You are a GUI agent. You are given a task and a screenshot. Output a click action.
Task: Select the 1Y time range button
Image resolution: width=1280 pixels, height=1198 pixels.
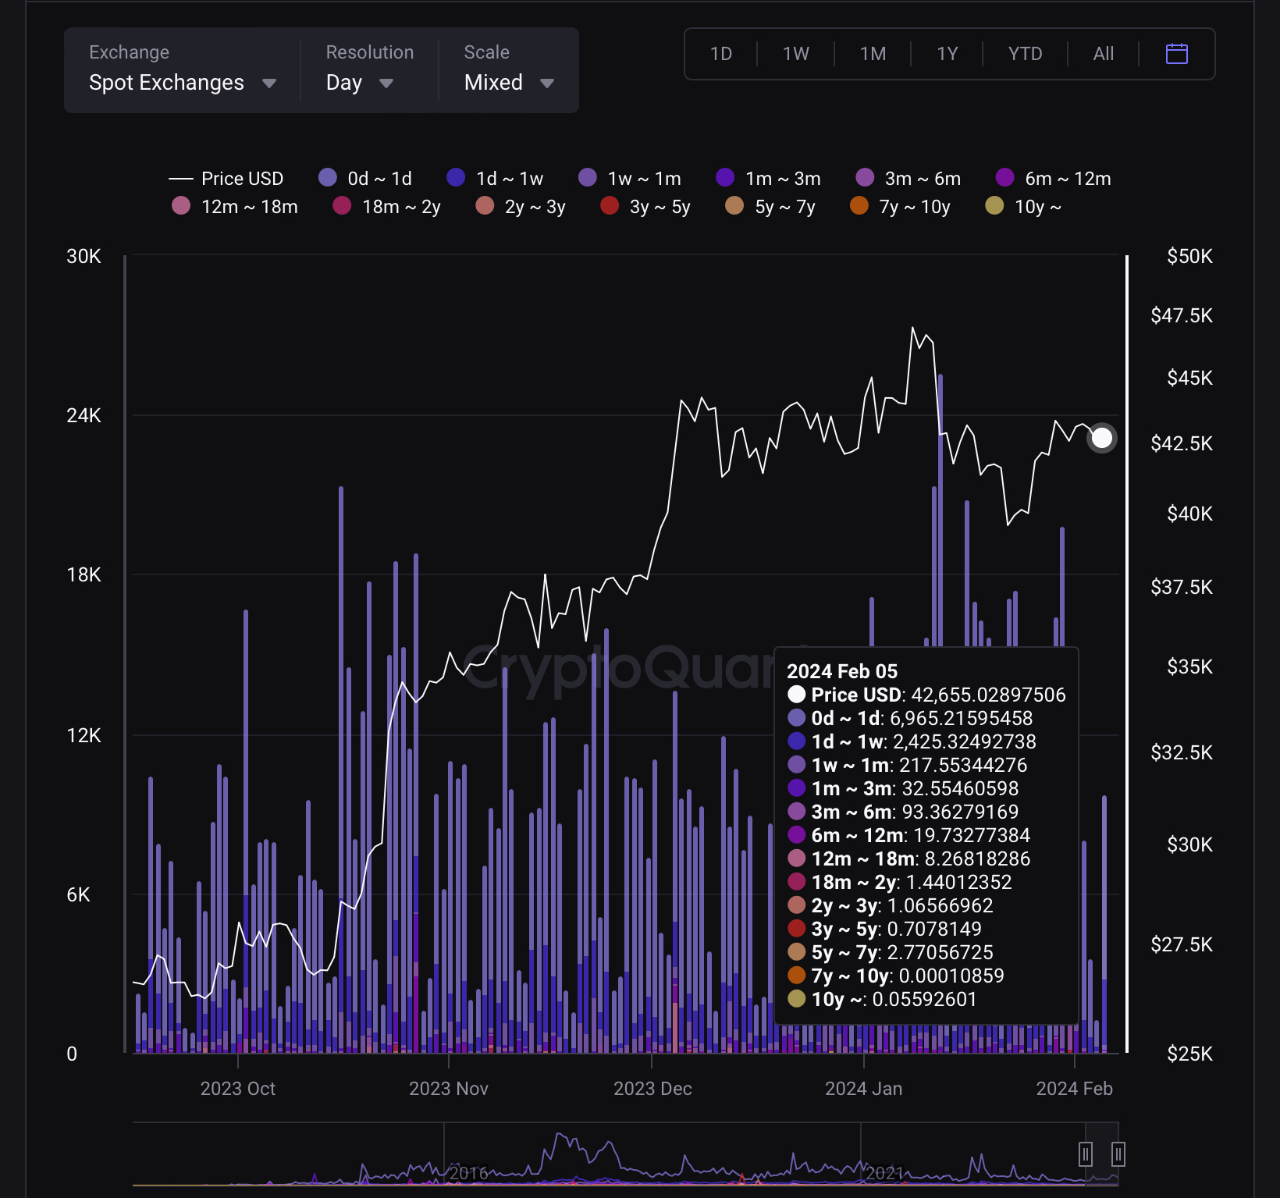pos(946,54)
